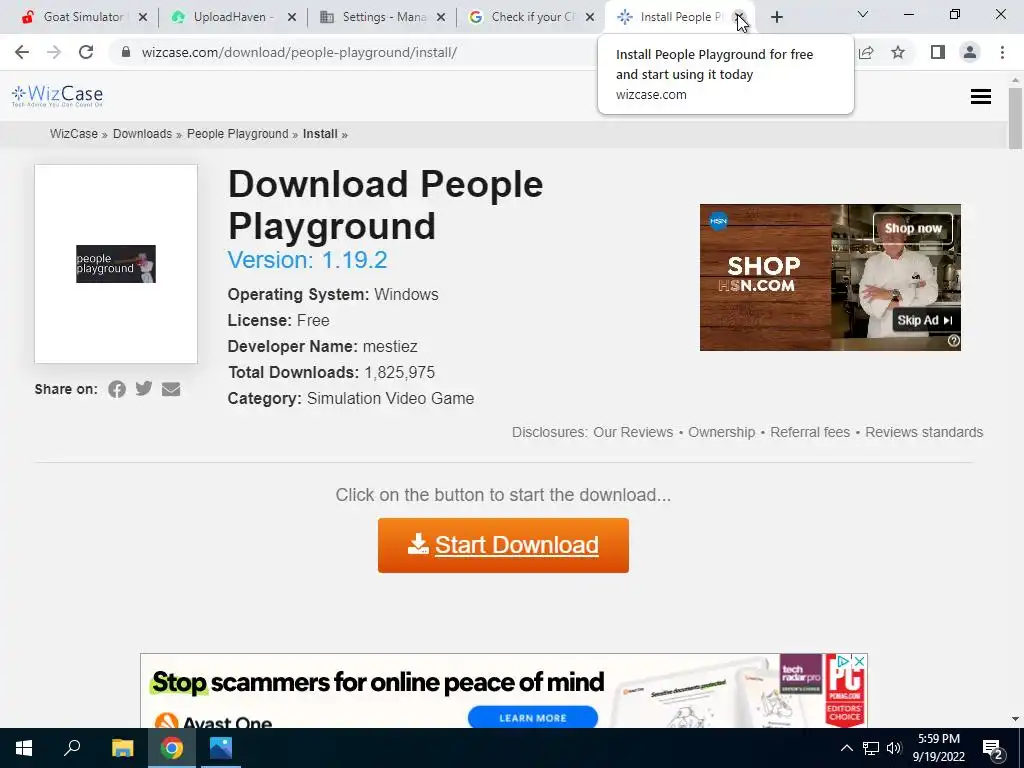Click the ad info question icon
The width and height of the screenshot is (1024, 768).
[x=953, y=341]
